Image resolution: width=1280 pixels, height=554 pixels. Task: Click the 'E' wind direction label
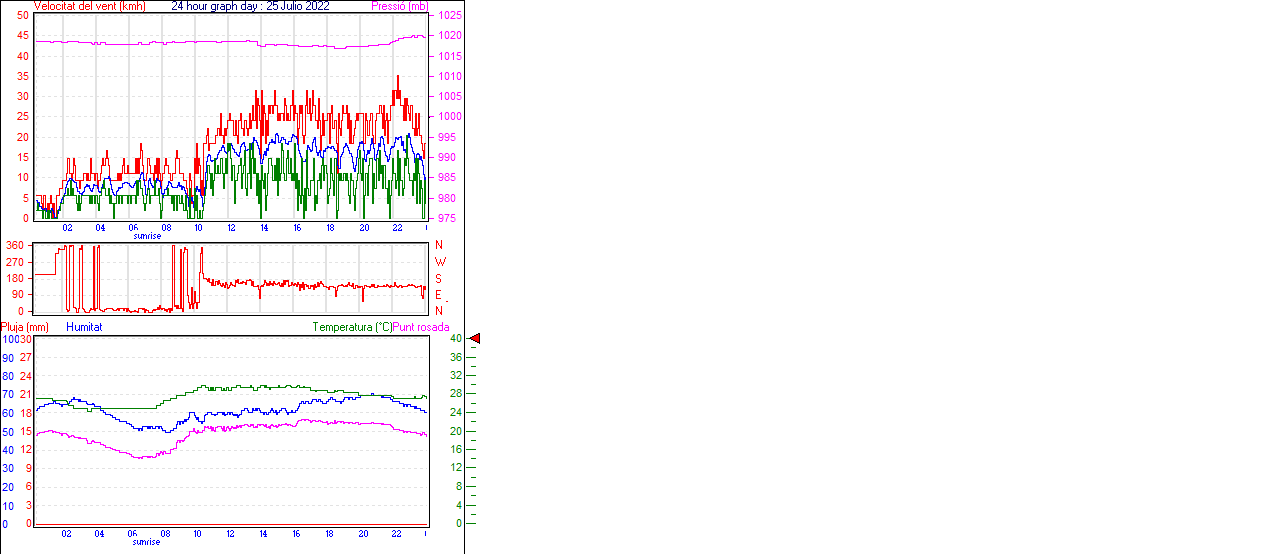pyautogui.click(x=439, y=295)
